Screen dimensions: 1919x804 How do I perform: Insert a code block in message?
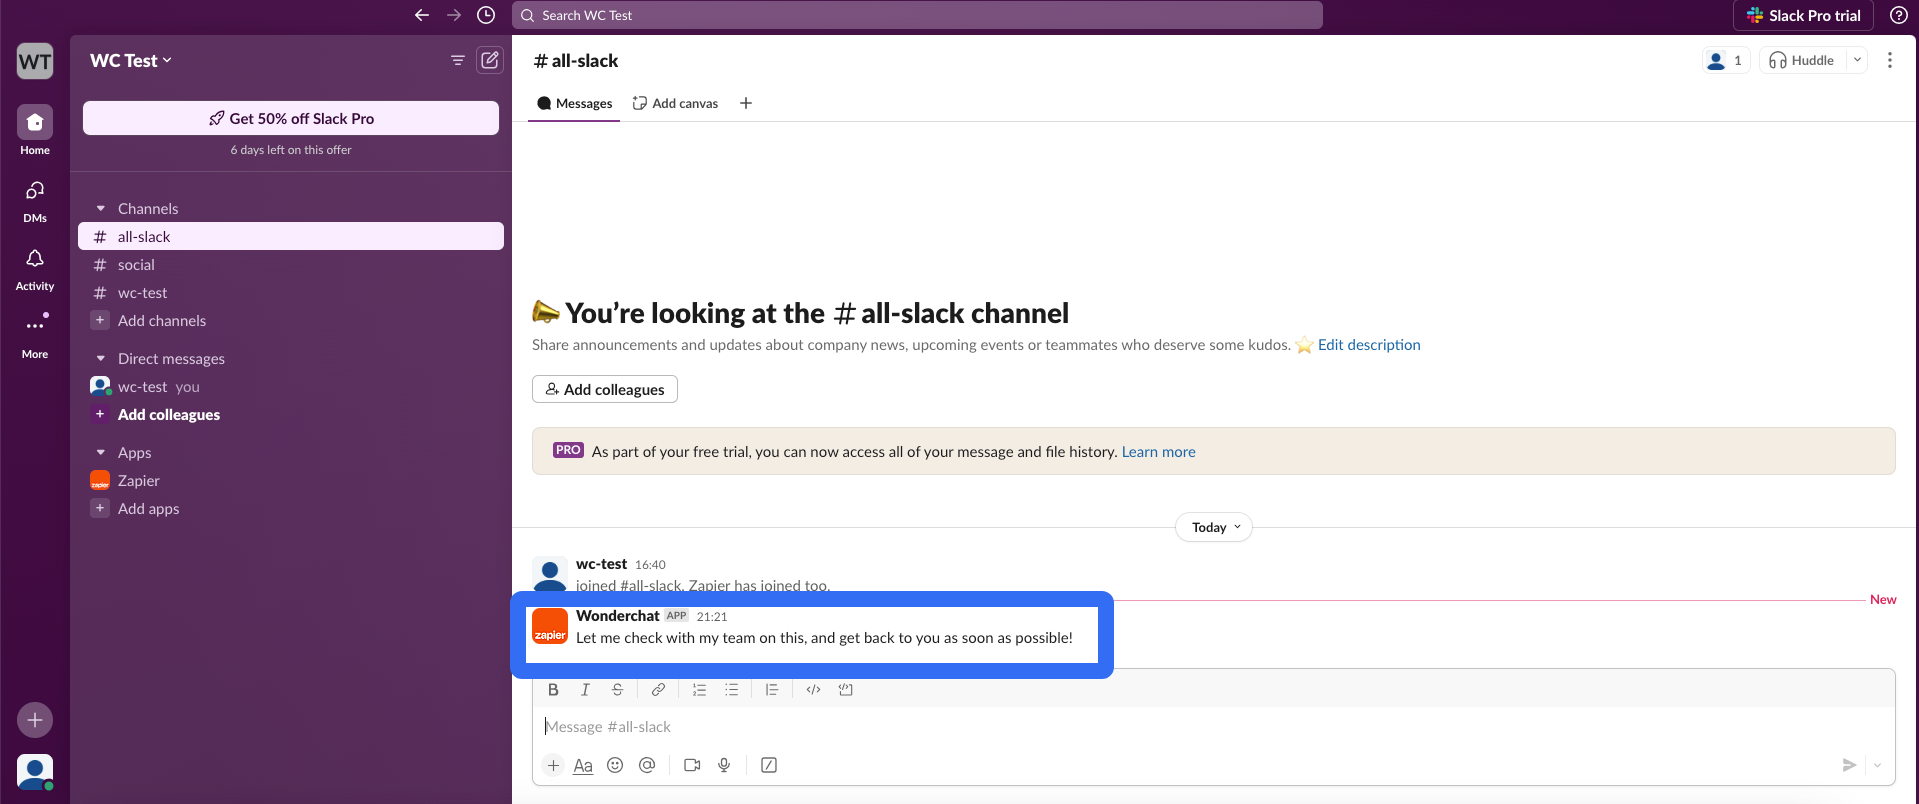tap(845, 690)
